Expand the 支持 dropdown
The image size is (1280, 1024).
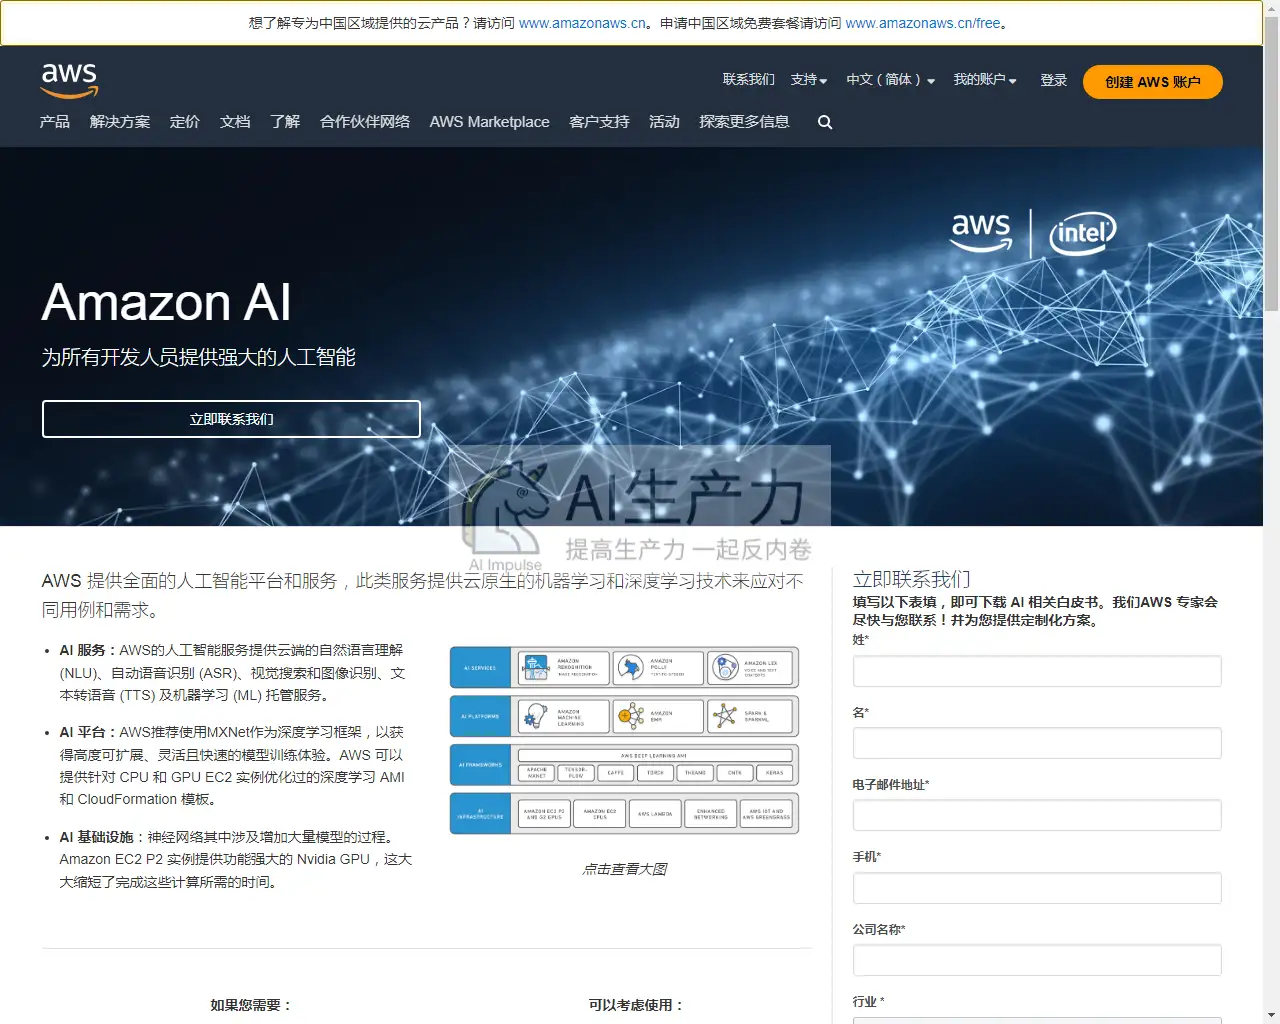point(809,80)
